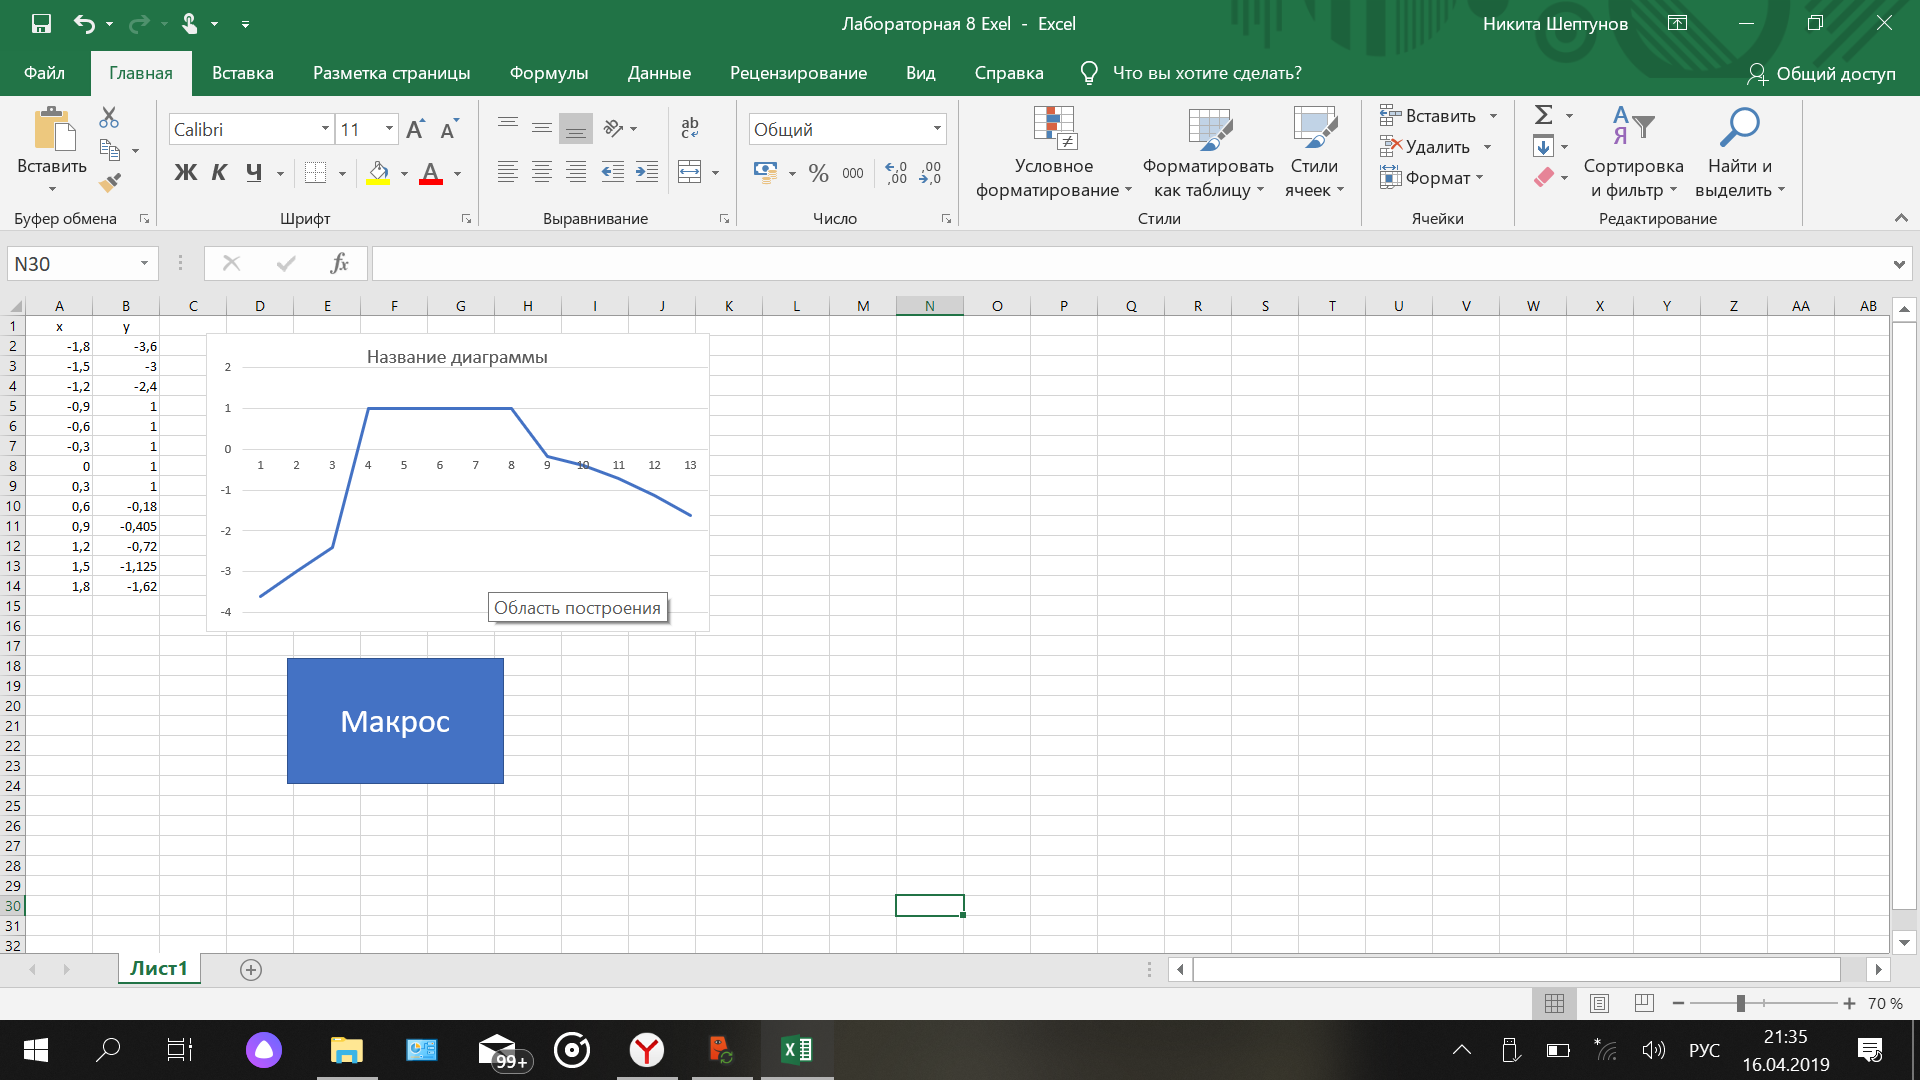Click the Insert Function fx icon
1920x1080 pixels.
point(340,263)
